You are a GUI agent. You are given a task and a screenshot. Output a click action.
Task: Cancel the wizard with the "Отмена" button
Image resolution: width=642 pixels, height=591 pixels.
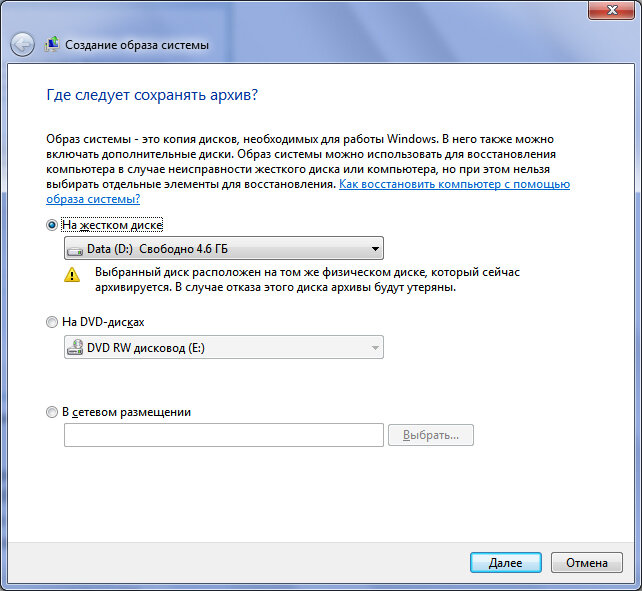[x=586, y=563]
